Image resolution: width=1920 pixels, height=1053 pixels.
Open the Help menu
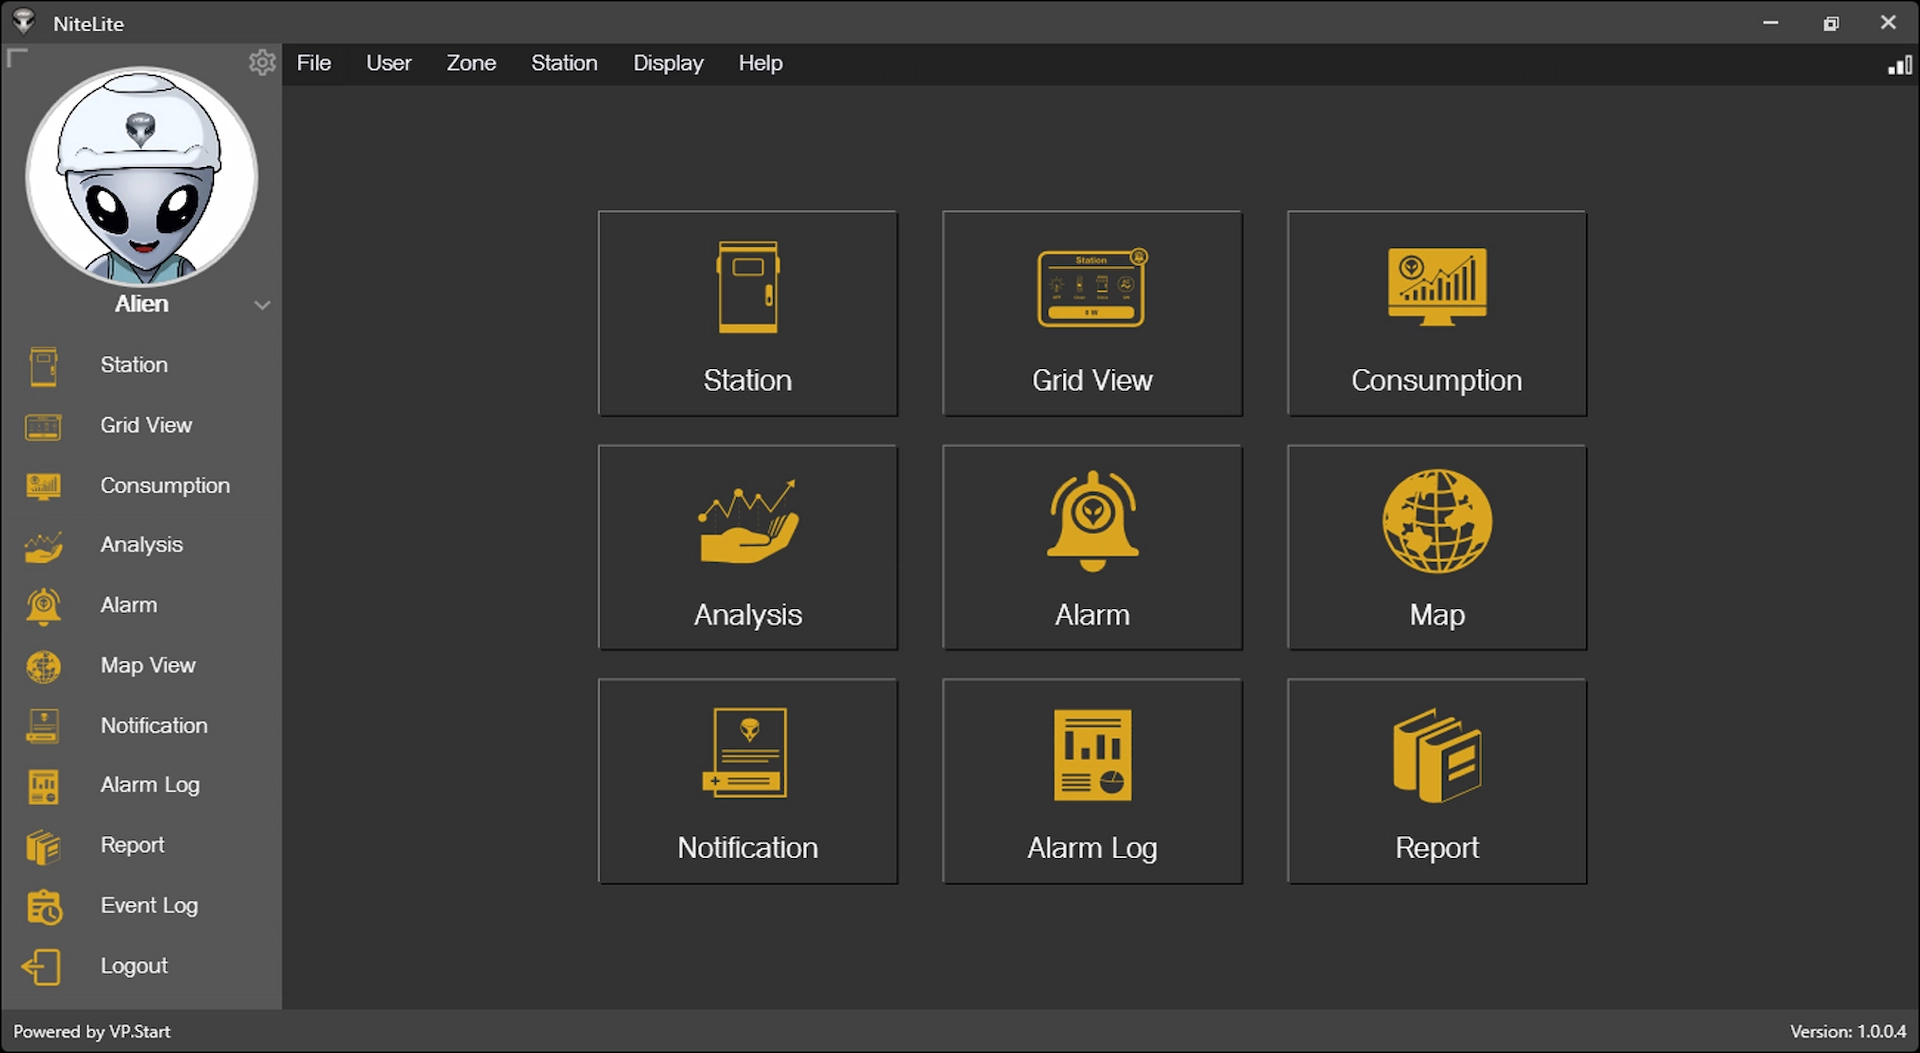point(760,63)
